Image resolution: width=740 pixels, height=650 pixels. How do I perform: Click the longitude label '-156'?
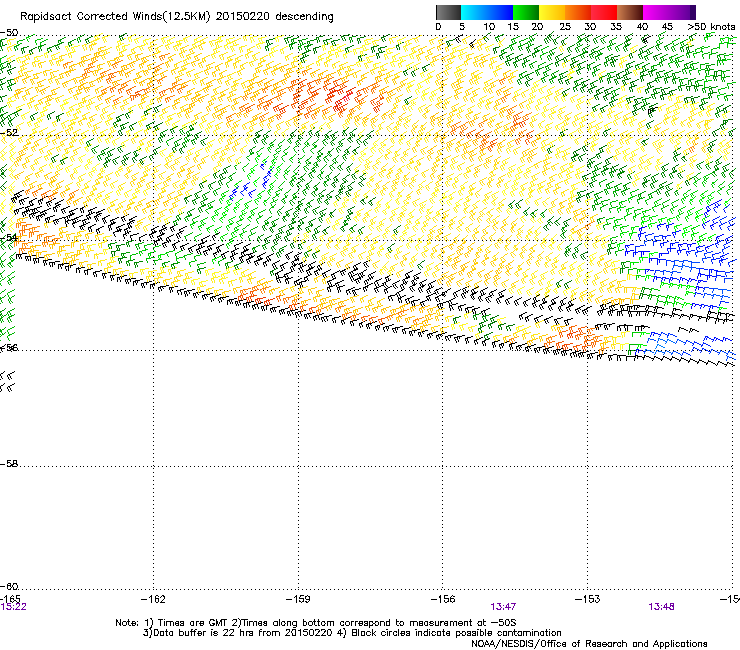tap(443, 599)
